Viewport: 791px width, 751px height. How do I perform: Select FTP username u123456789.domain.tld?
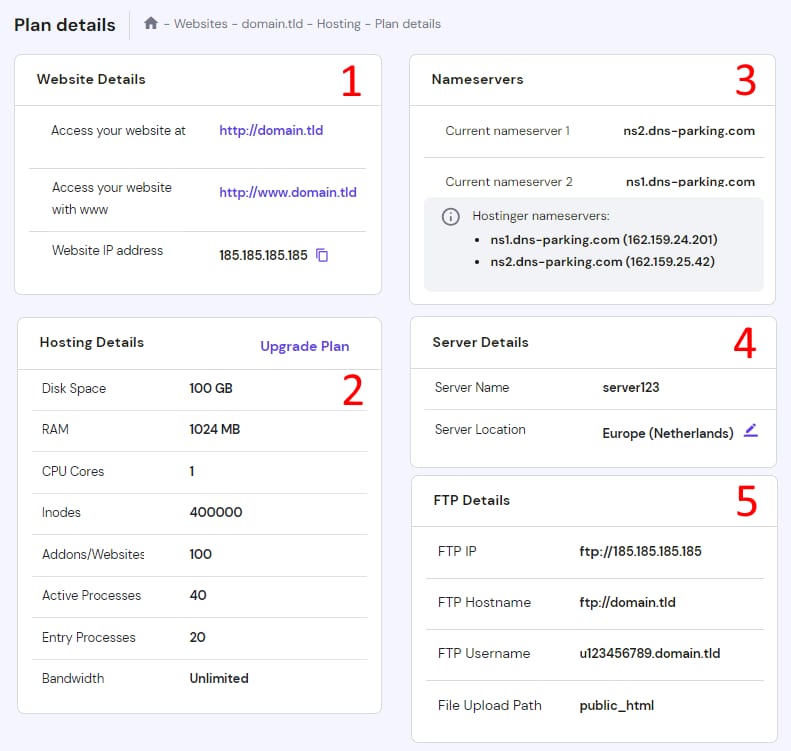coord(650,653)
